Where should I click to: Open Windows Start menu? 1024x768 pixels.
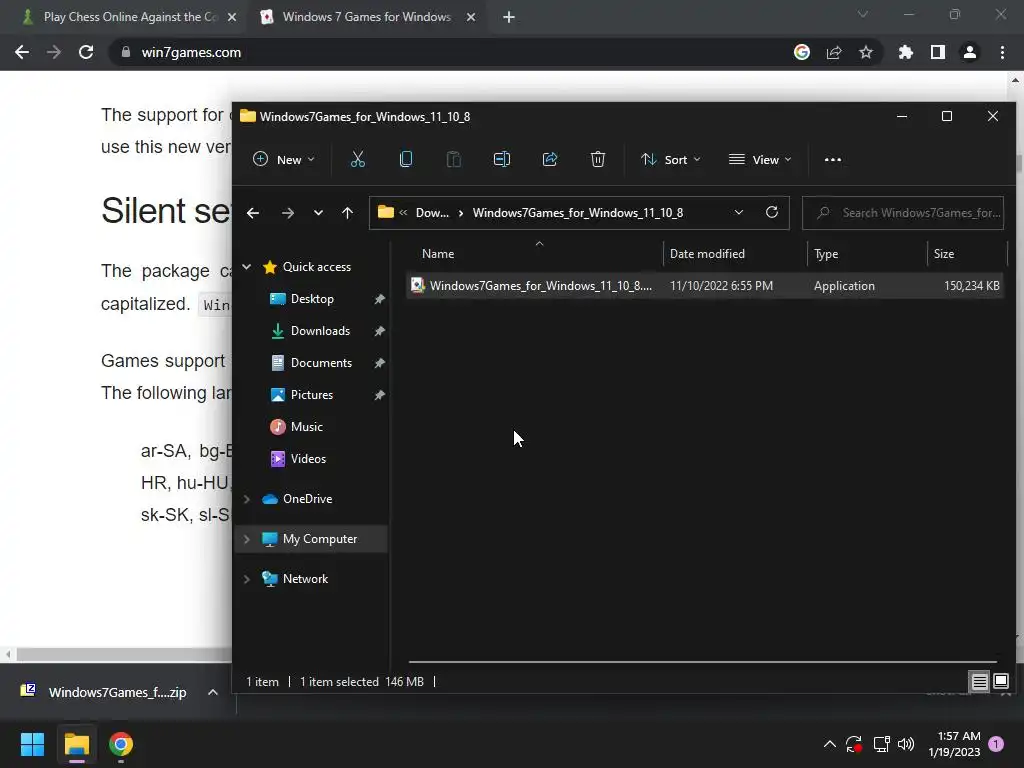[x=32, y=744]
